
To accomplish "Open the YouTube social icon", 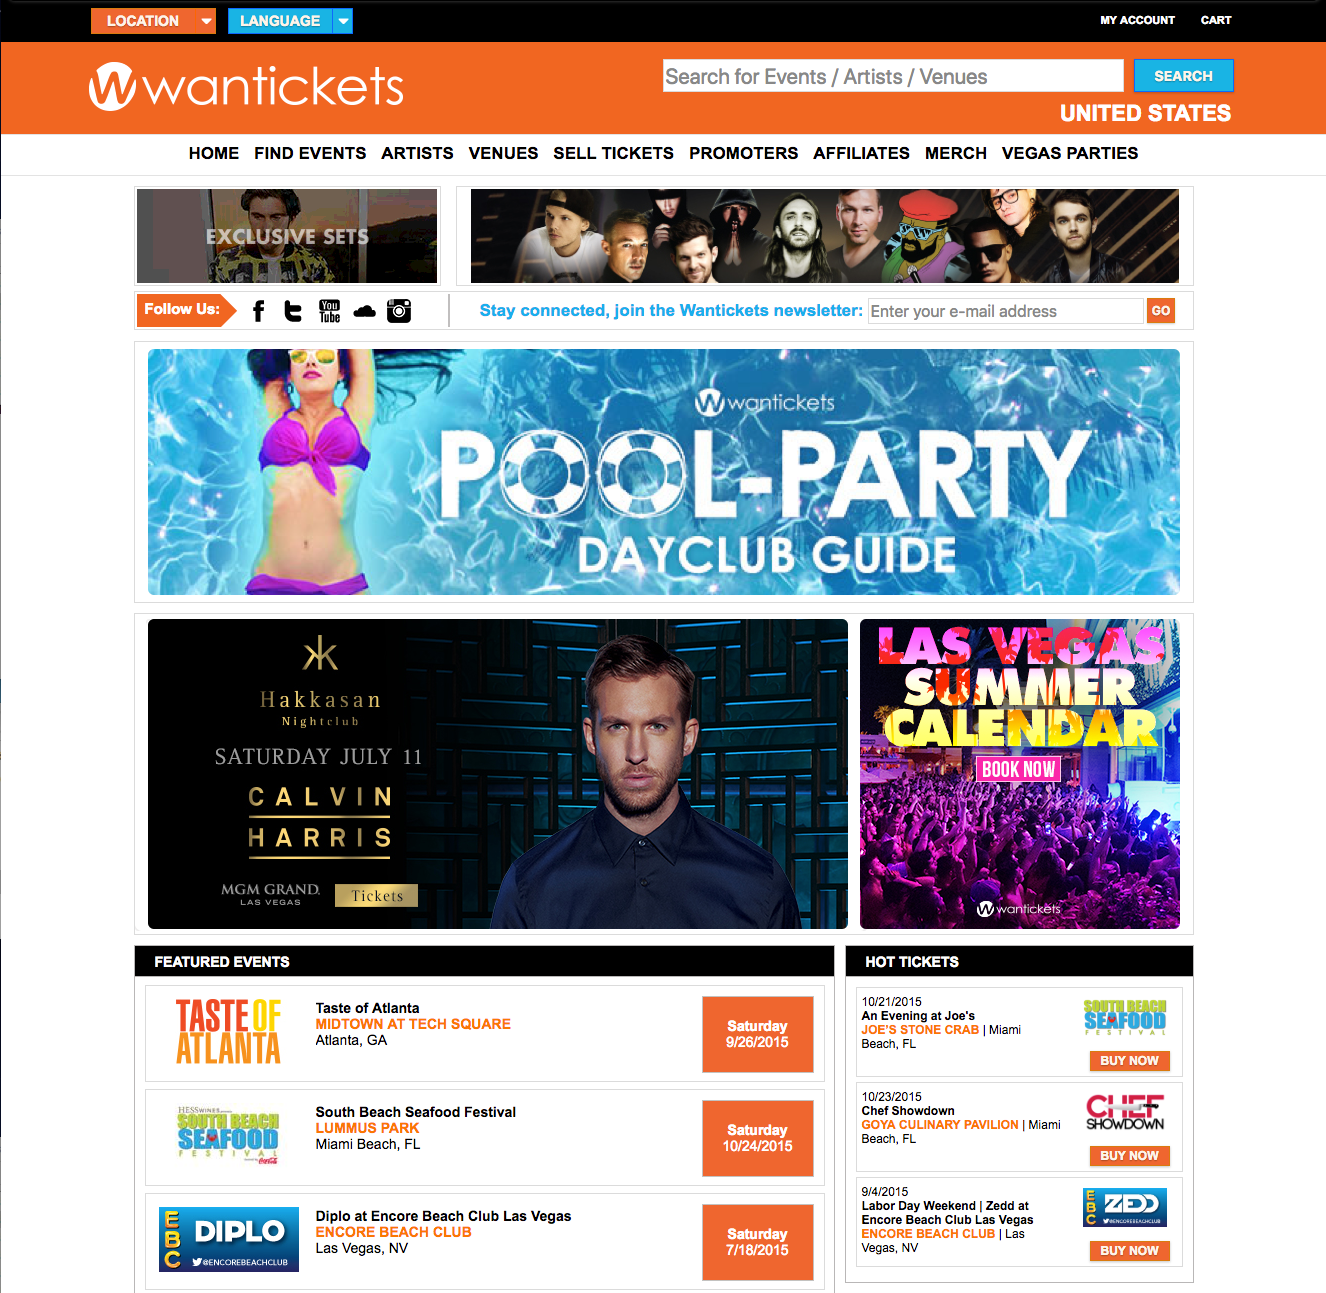I will (x=330, y=311).
